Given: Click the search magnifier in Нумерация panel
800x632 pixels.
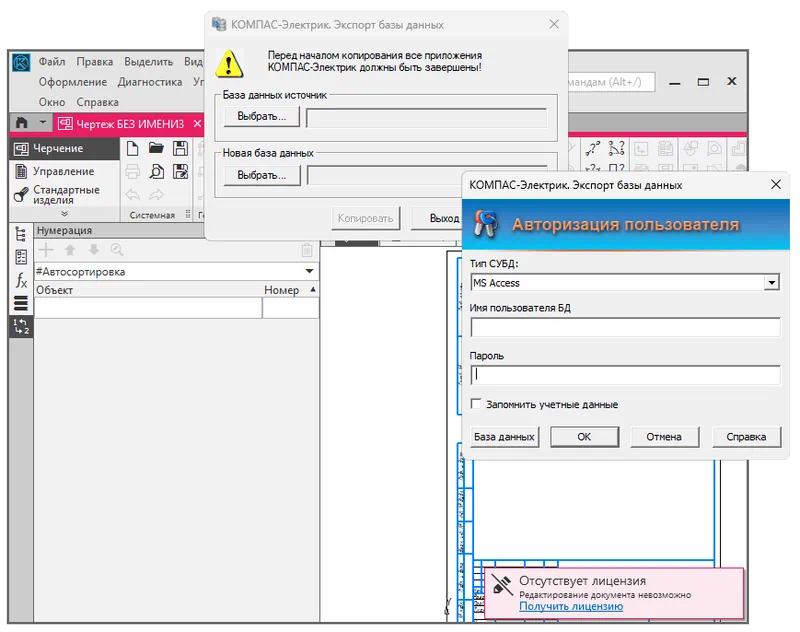Looking at the screenshot, I should [117, 250].
